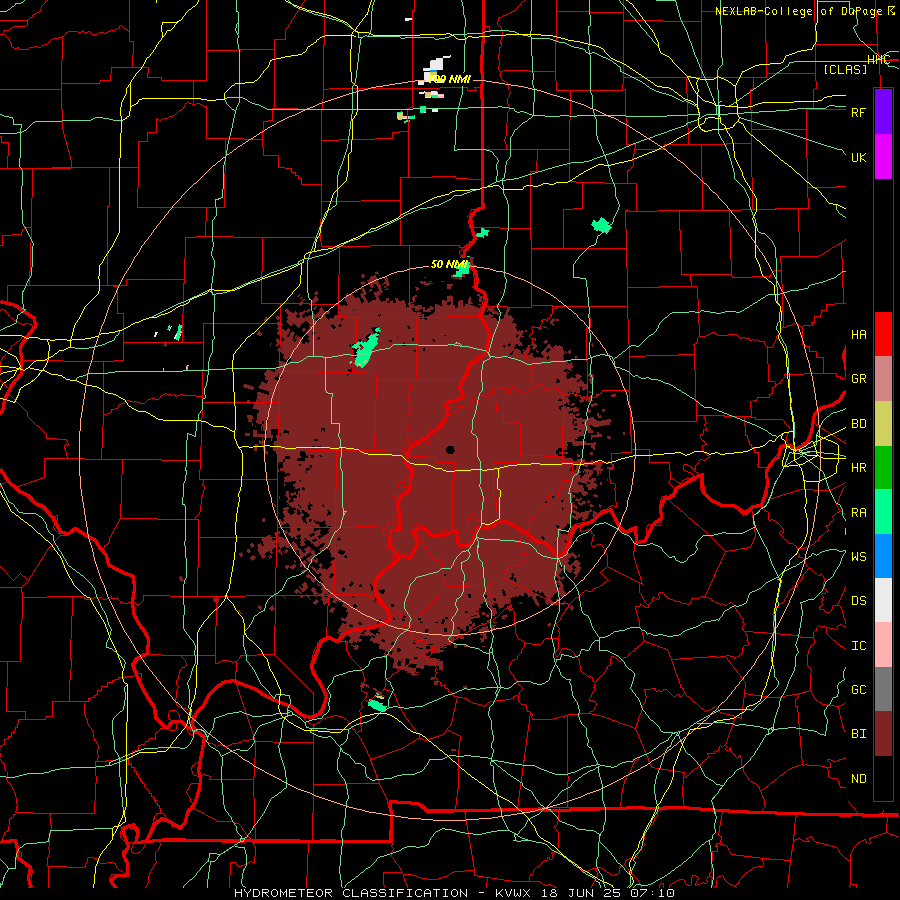Image resolution: width=900 pixels, height=900 pixels.
Task: Click the HHC product label
Action: tap(878, 59)
